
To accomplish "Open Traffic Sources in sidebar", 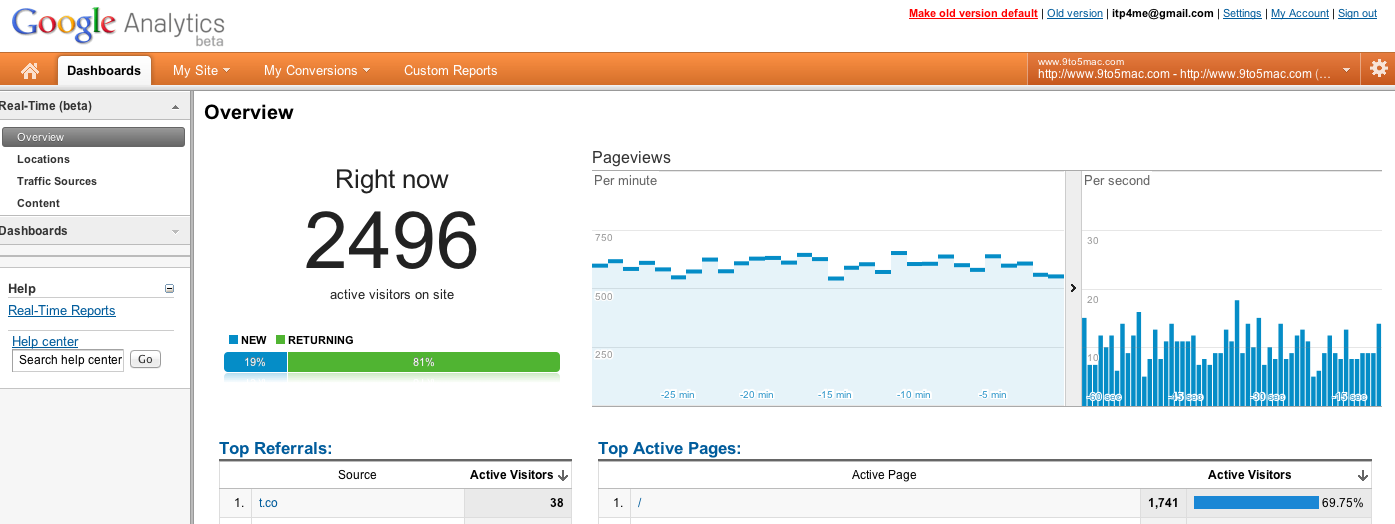I will (x=57, y=181).
